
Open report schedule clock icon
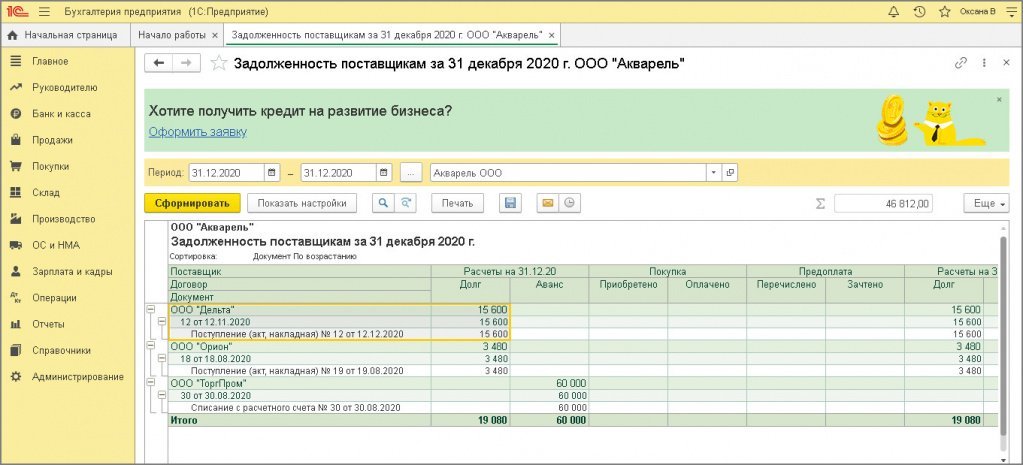(x=569, y=203)
